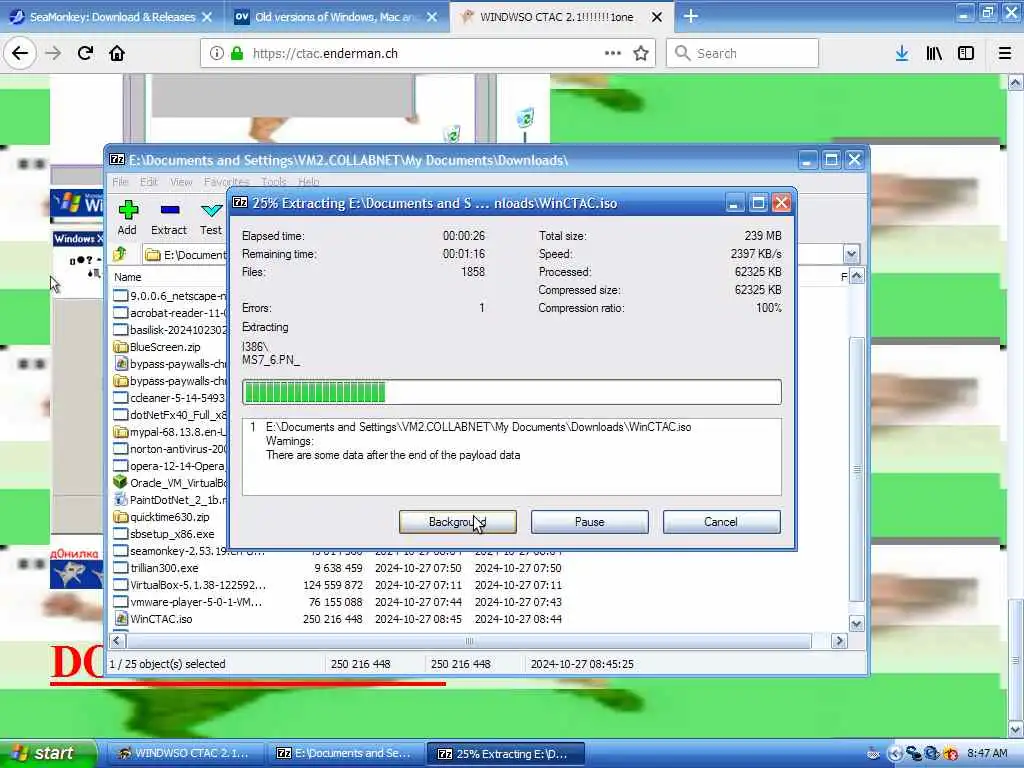Reload the current page
Screen dimensions: 1024x768
(85, 53)
